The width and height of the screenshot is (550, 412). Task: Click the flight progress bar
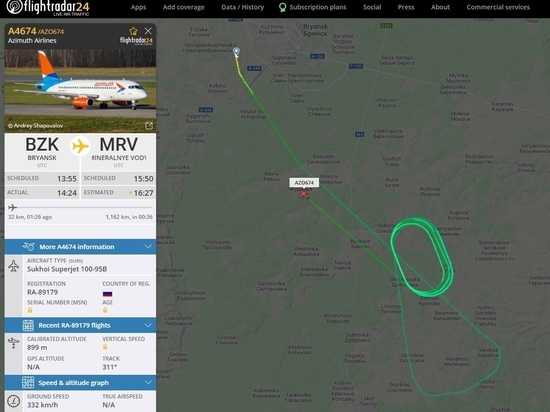pos(80,207)
